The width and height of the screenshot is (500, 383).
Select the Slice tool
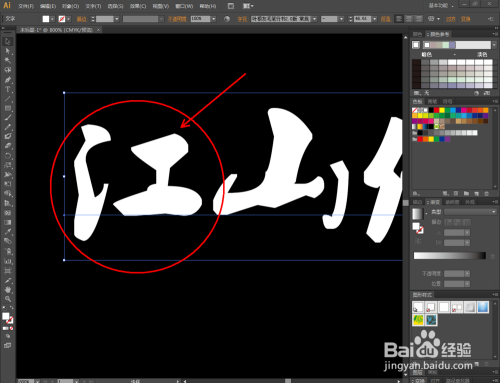[8, 280]
